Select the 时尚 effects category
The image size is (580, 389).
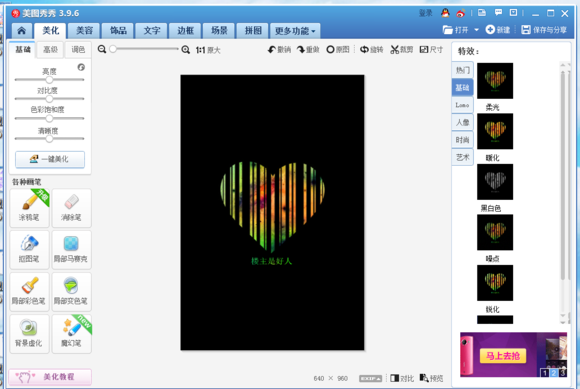(462, 140)
